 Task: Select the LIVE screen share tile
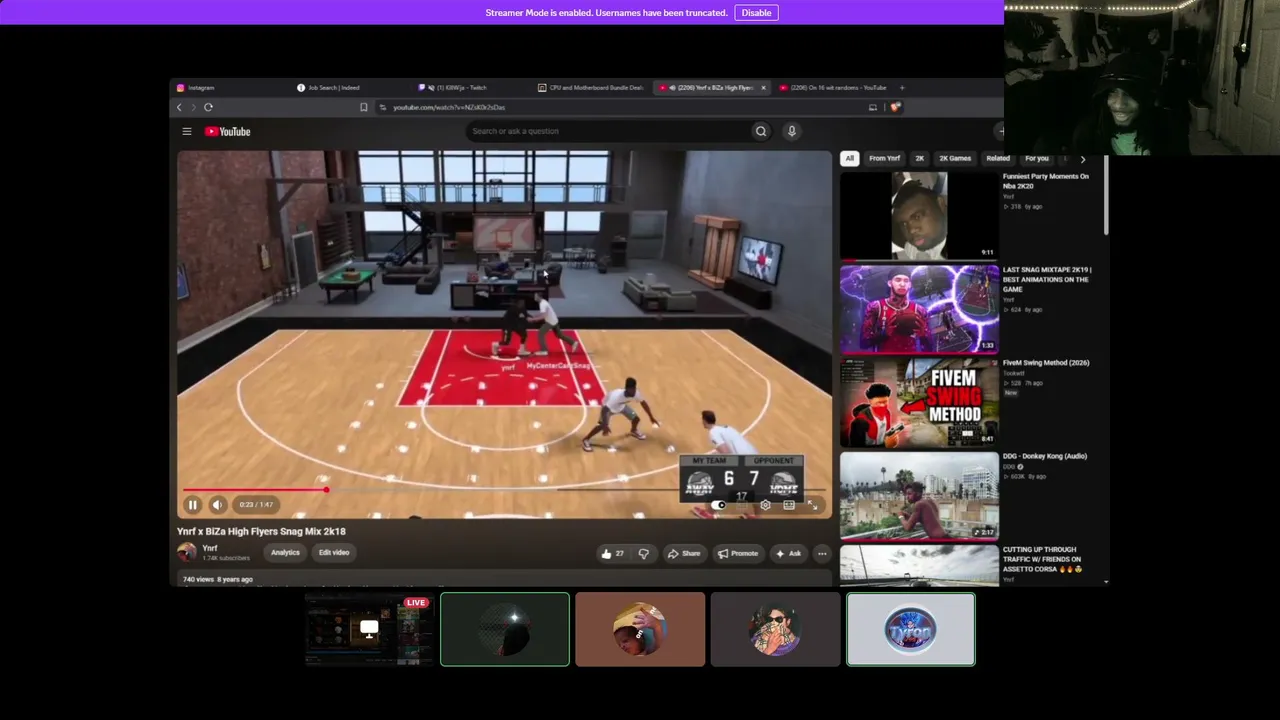point(370,629)
